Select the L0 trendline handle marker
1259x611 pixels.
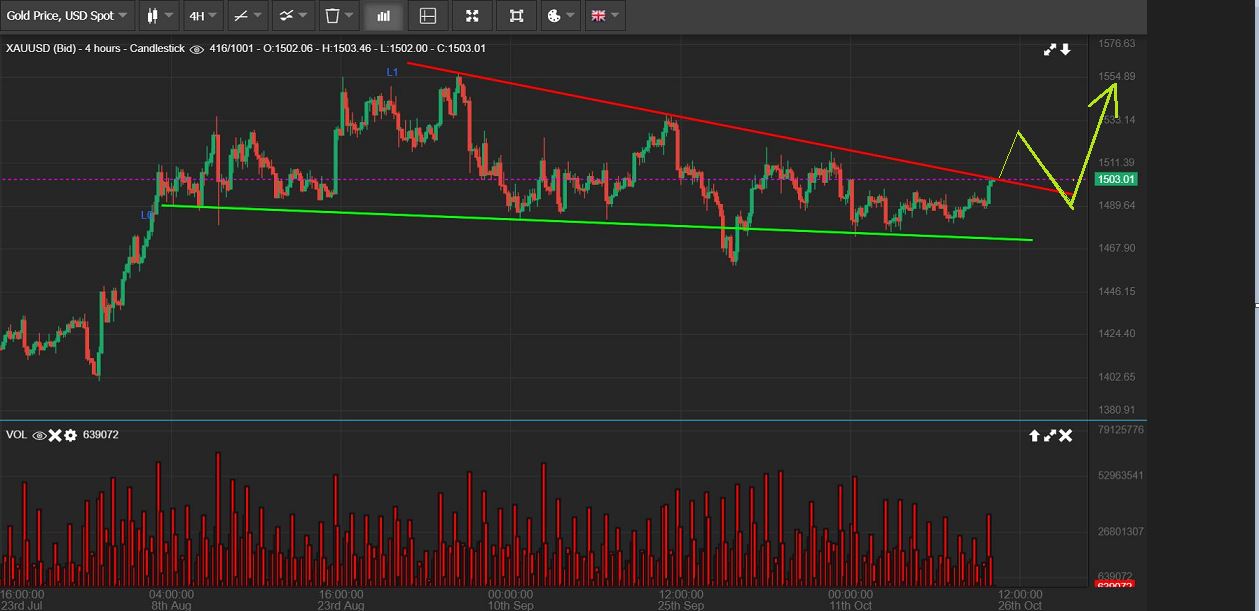pos(146,215)
